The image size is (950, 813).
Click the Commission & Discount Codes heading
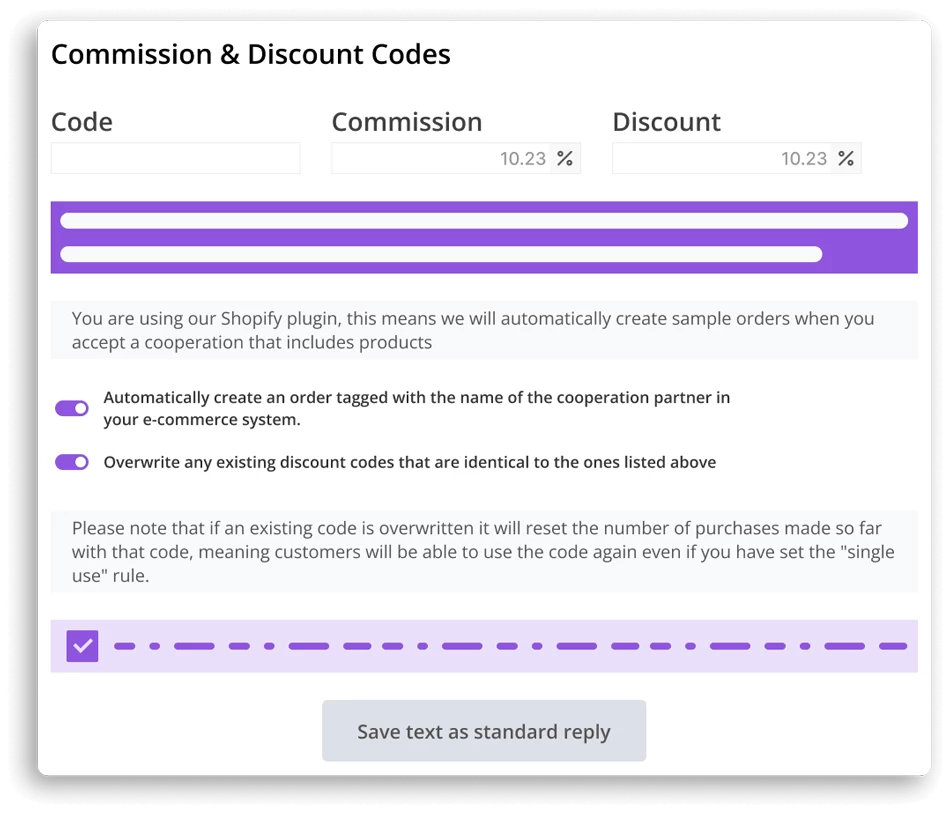point(251,54)
